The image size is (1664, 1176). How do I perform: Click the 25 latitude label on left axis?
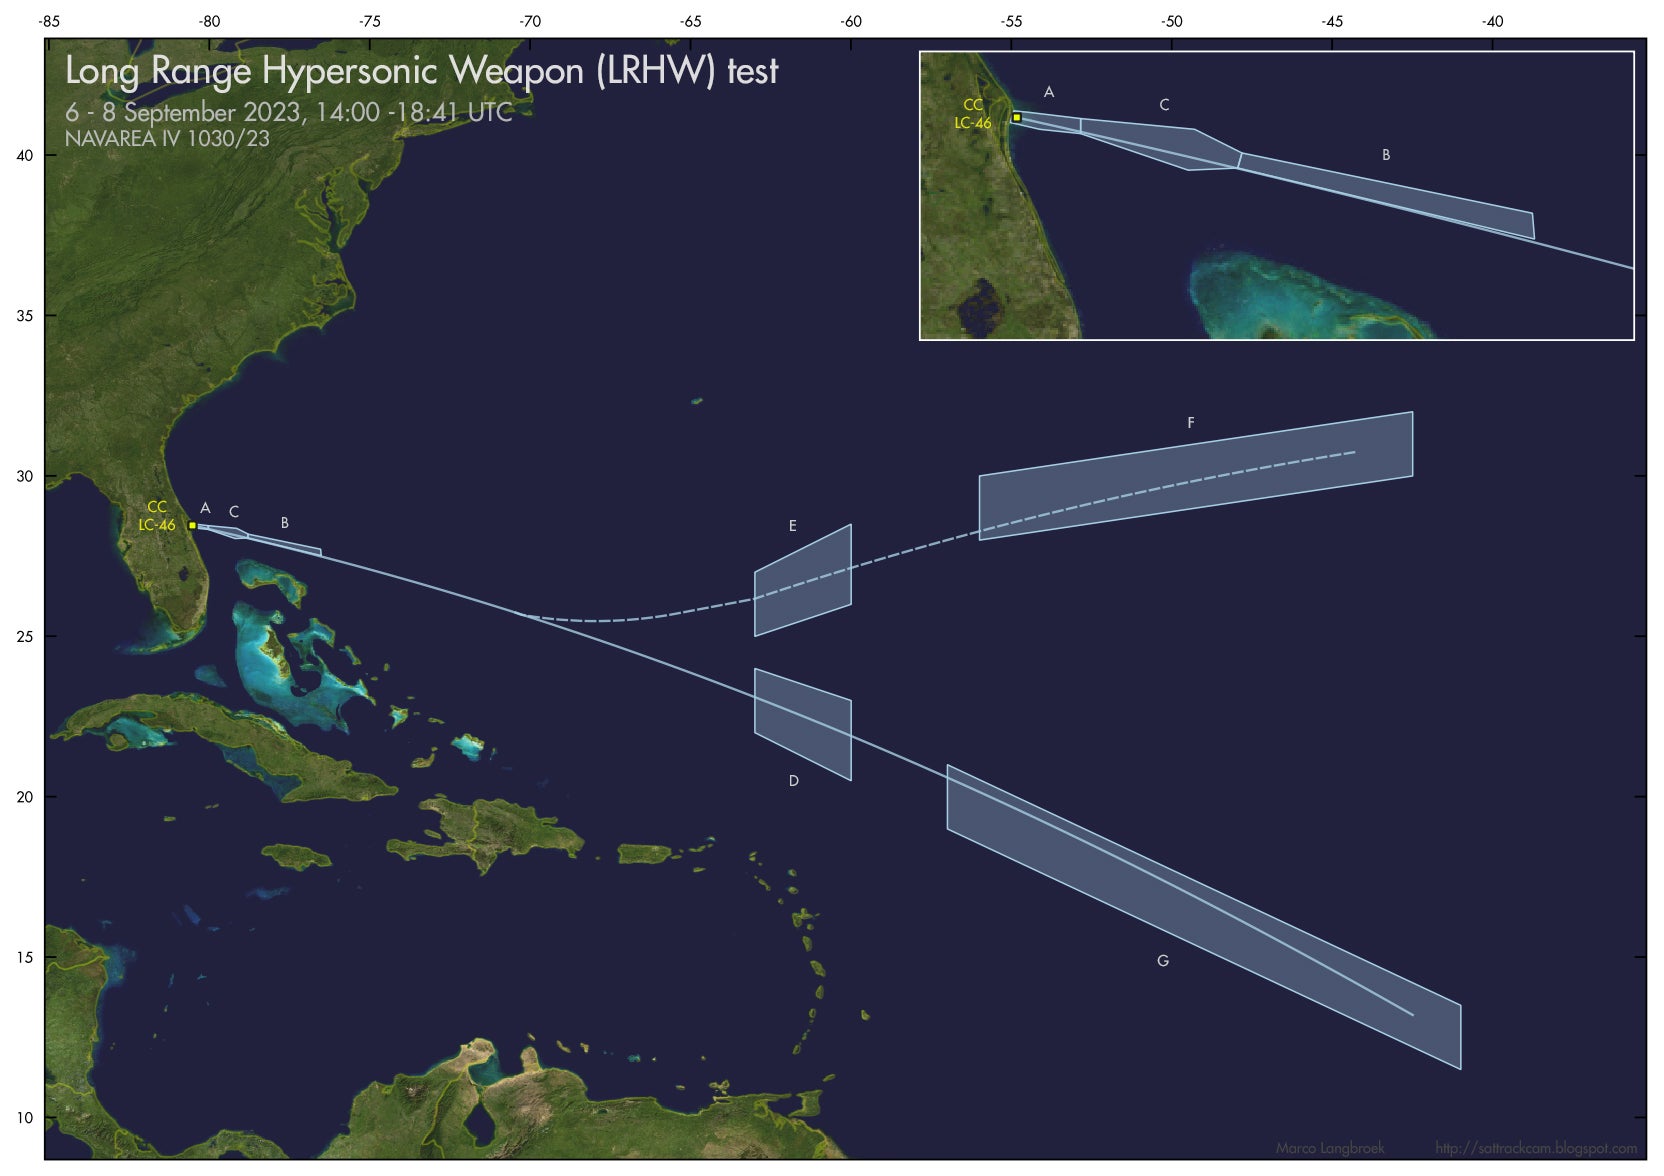coord(25,637)
